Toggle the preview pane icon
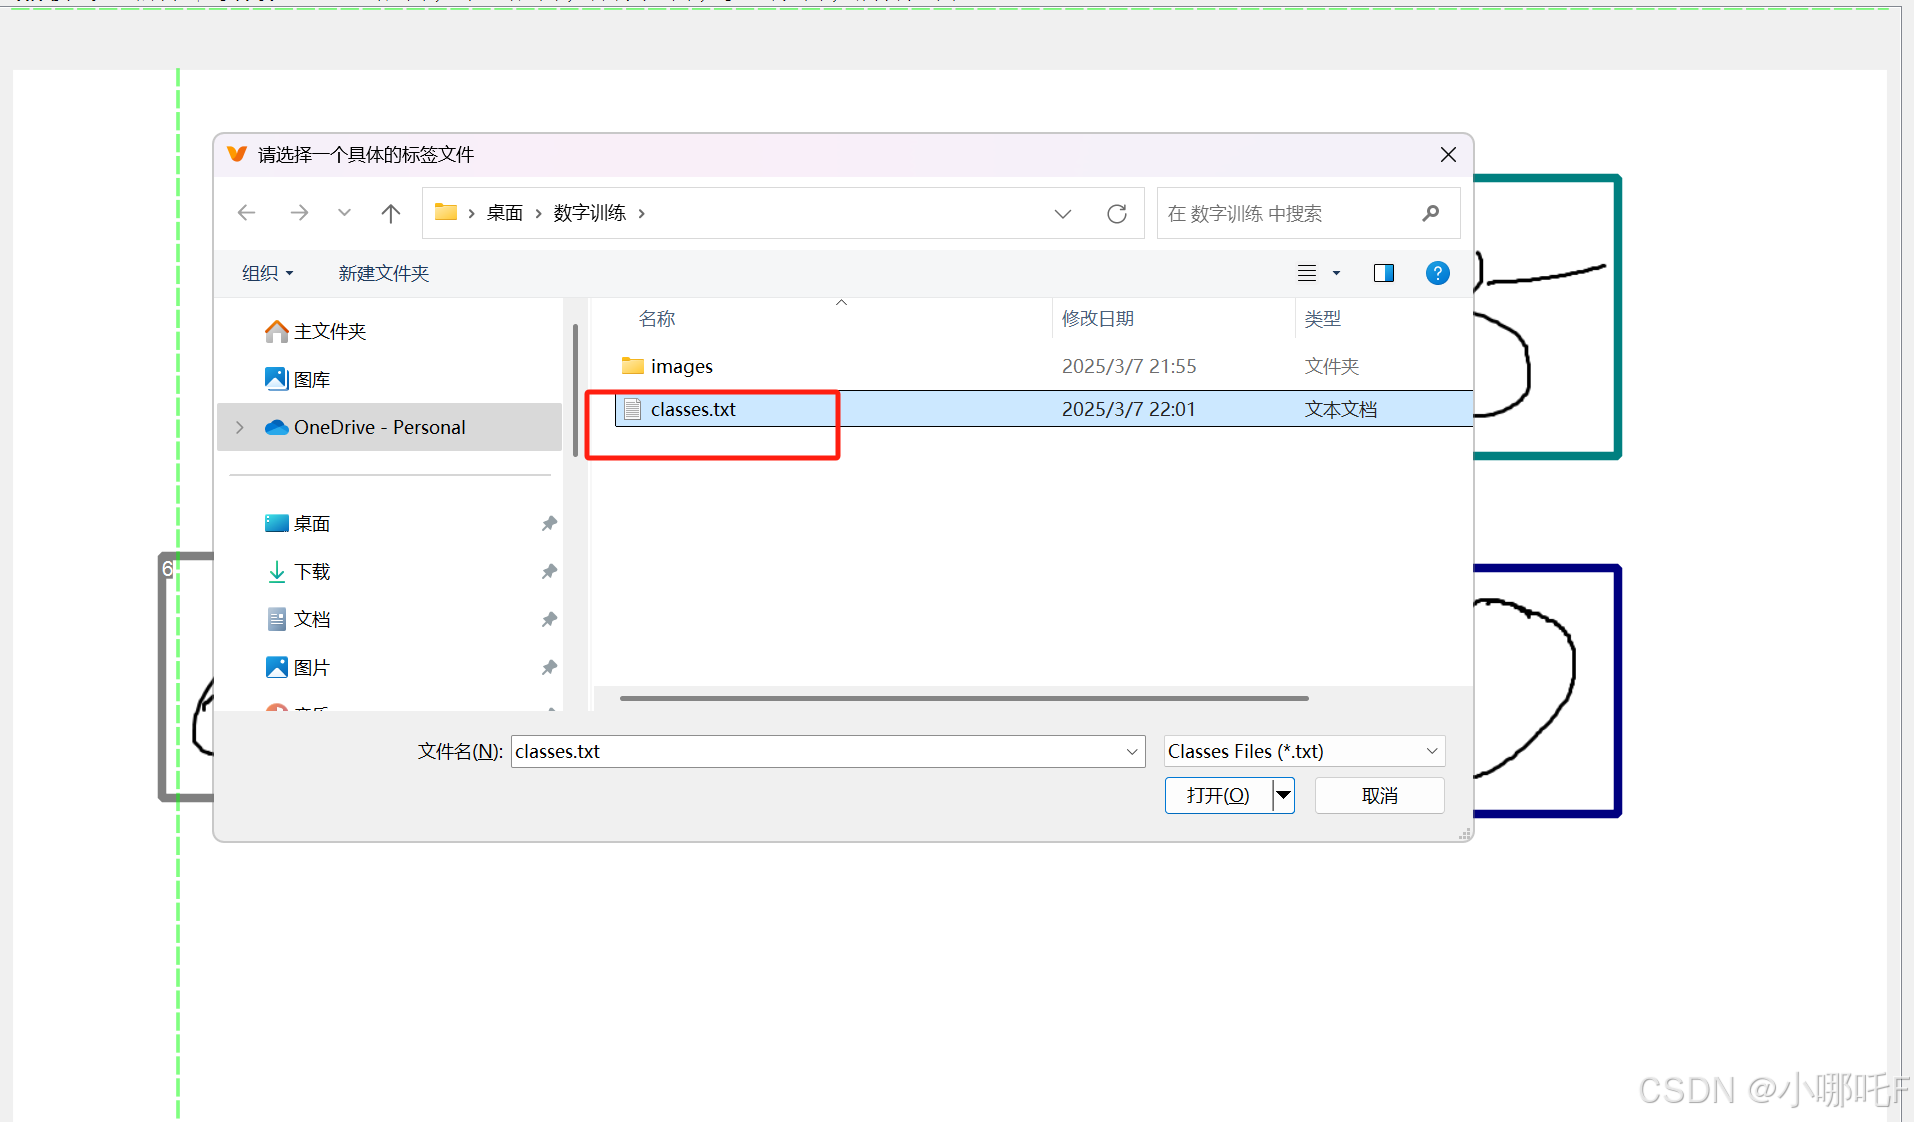 tap(1383, 272)
